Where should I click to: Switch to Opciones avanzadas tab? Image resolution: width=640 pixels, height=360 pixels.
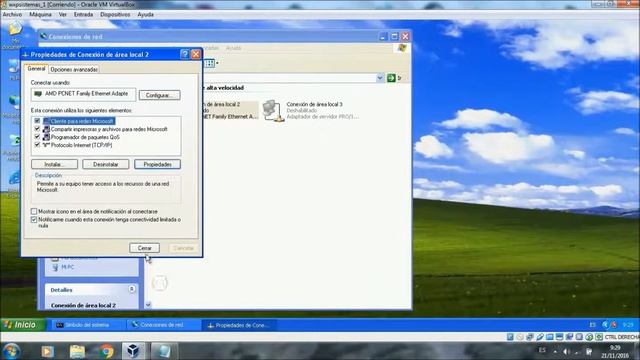tap(74, 69)
